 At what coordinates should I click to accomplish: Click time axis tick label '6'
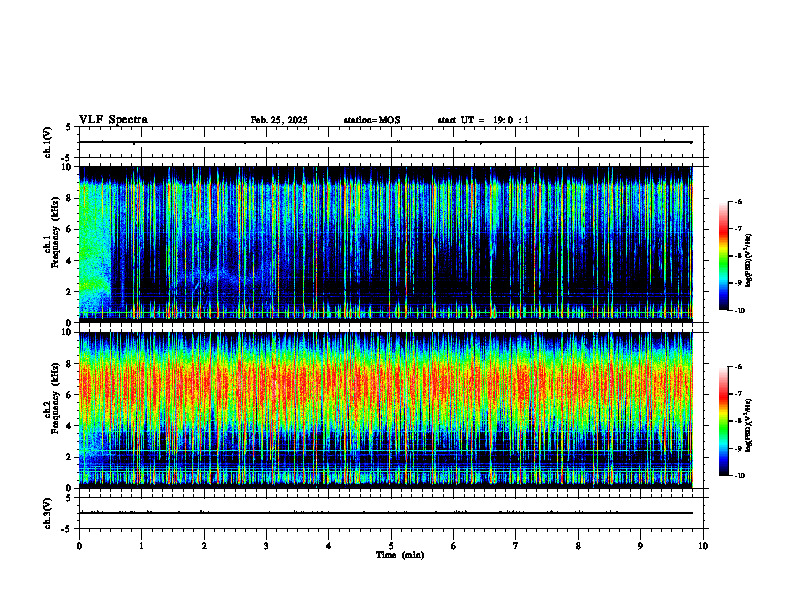[x=454, y=546]
